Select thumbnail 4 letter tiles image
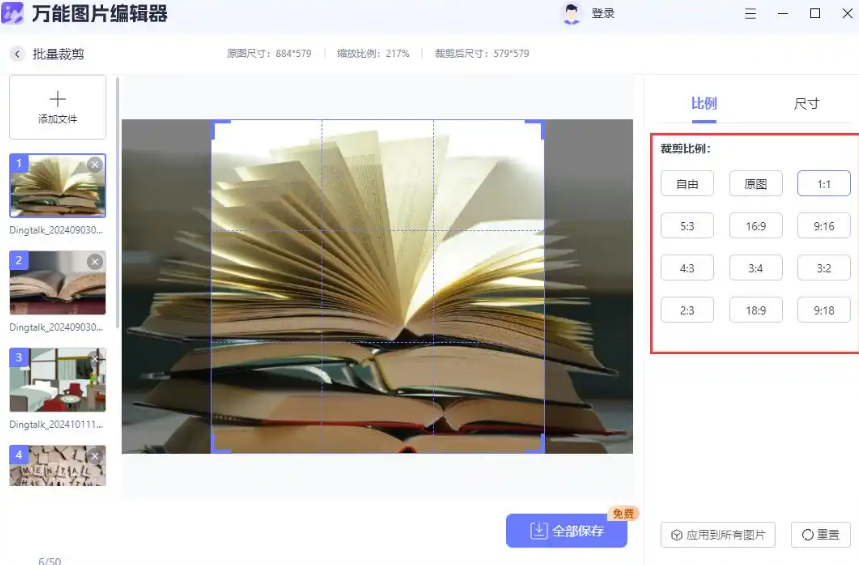The image size is (859, 565). (58, 466)
